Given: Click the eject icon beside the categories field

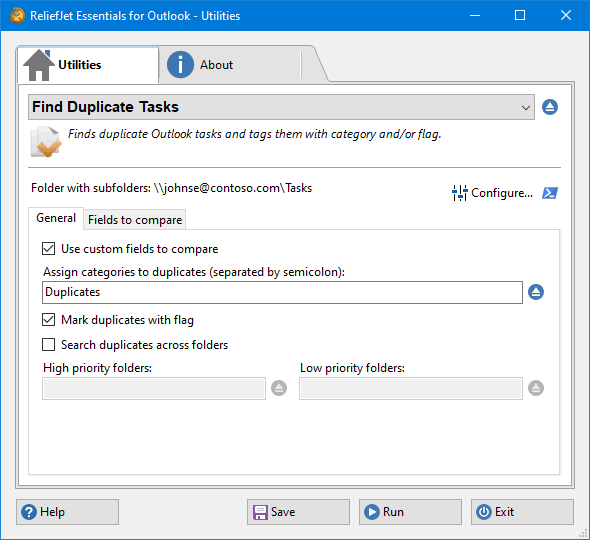Looking at the screenshot, I should 536,292.
